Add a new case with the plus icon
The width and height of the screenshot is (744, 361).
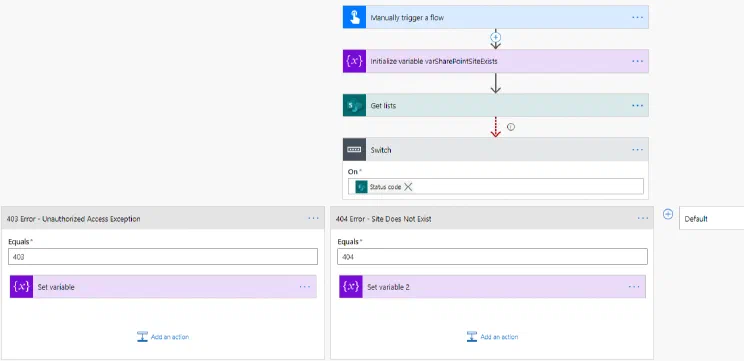click(x=668, y=214)
